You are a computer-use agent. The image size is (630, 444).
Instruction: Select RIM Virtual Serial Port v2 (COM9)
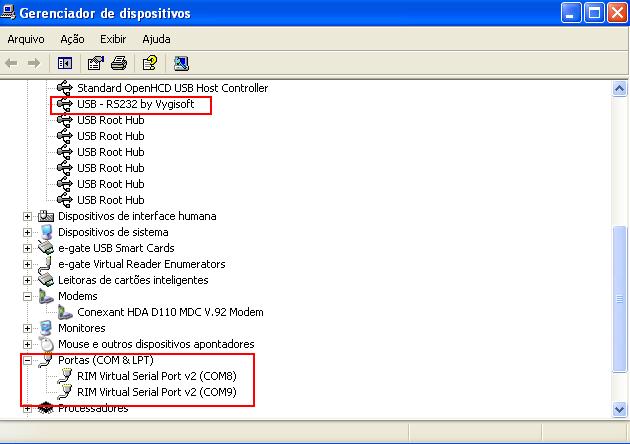[157, 392]
